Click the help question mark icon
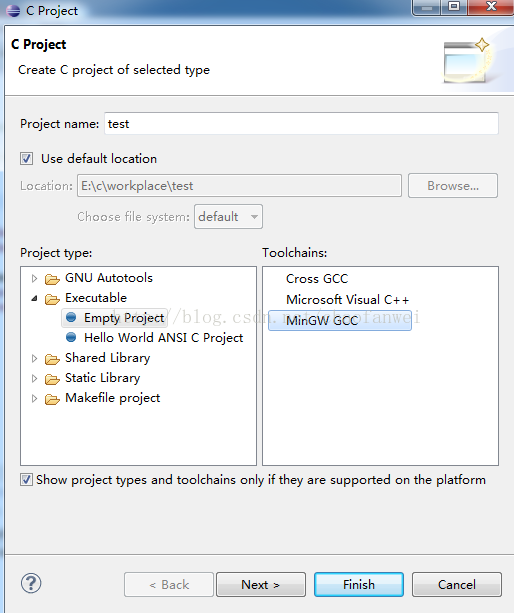 tap(31, 583)
